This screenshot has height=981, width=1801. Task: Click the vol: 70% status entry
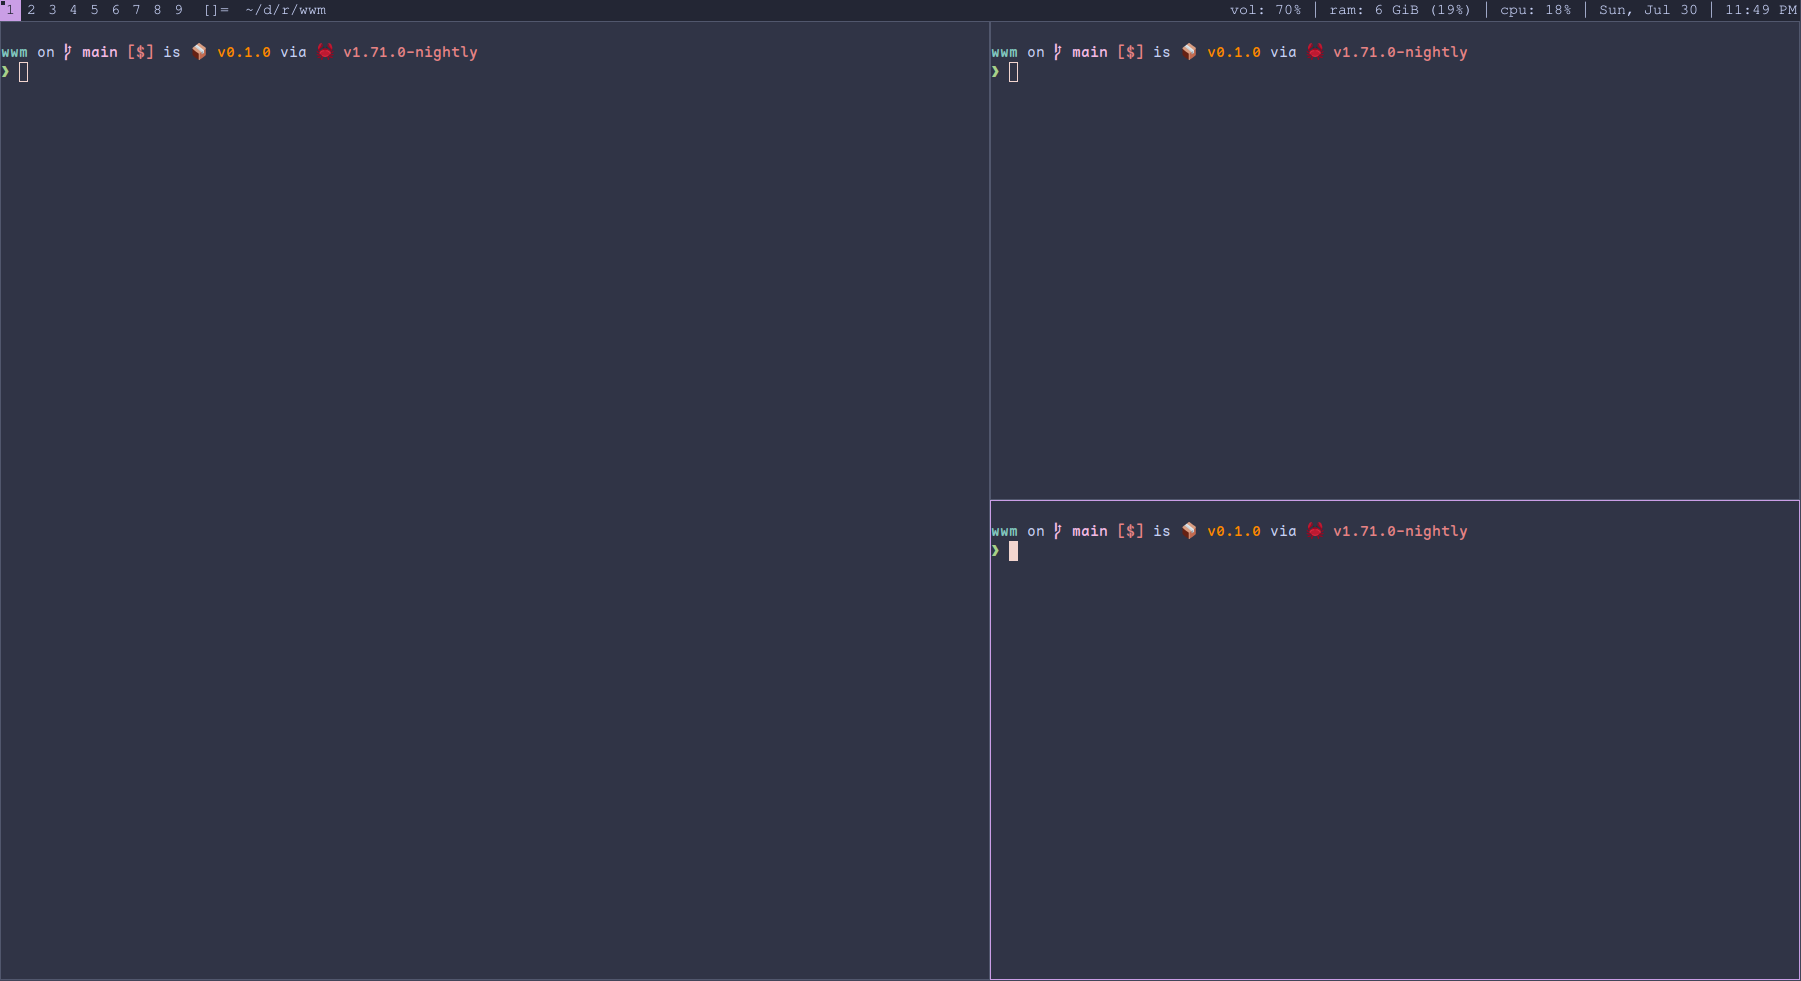click(1265, 10)
